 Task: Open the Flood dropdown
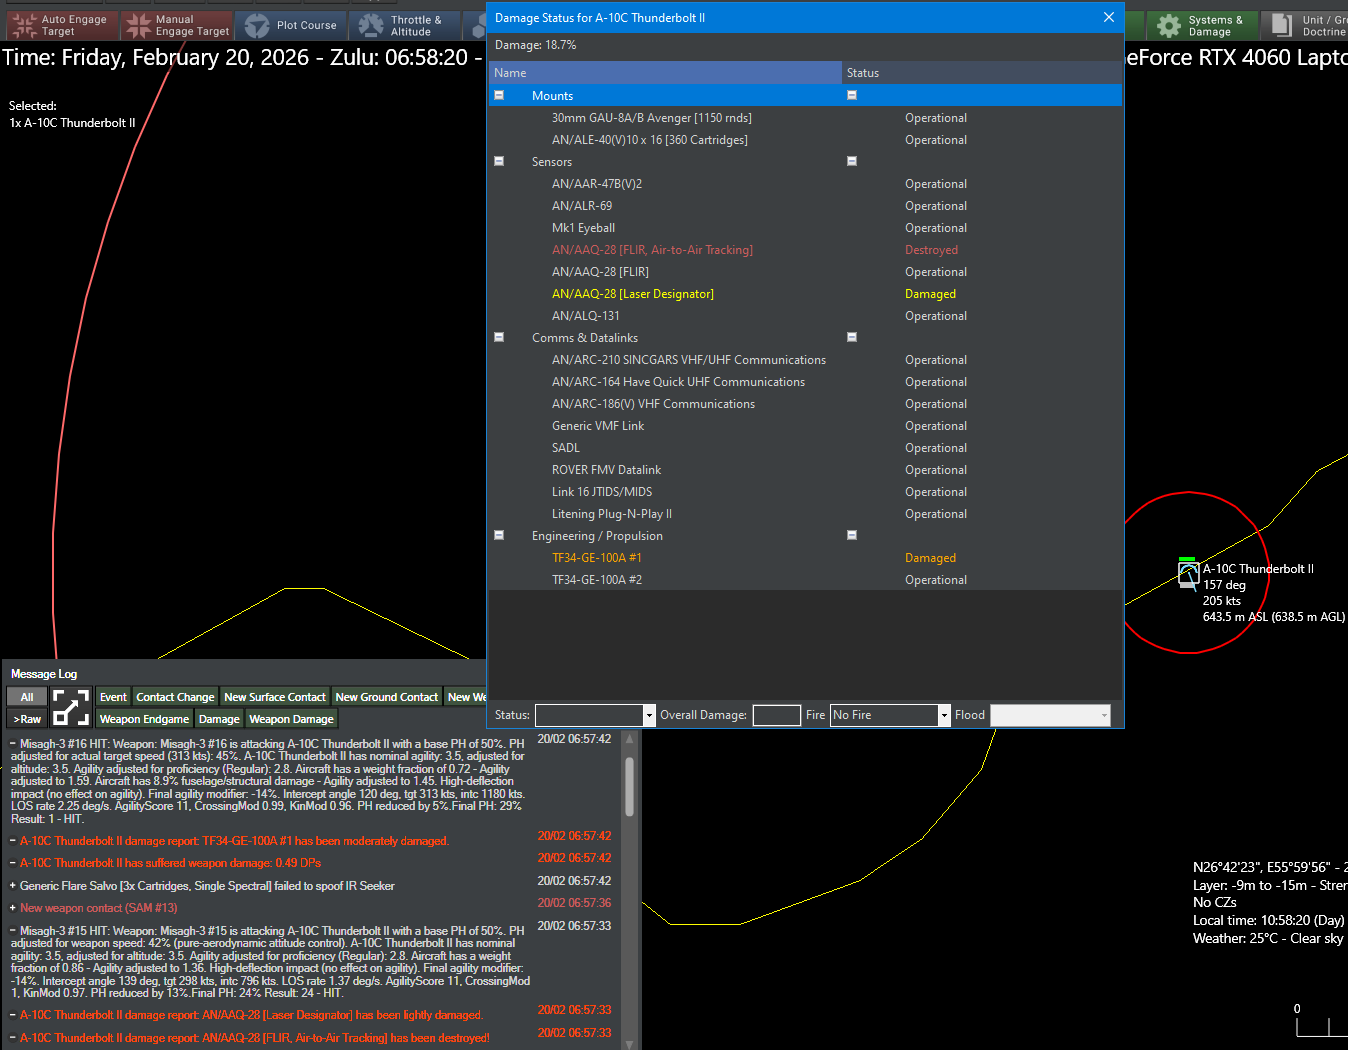[x=1050, y=715]
